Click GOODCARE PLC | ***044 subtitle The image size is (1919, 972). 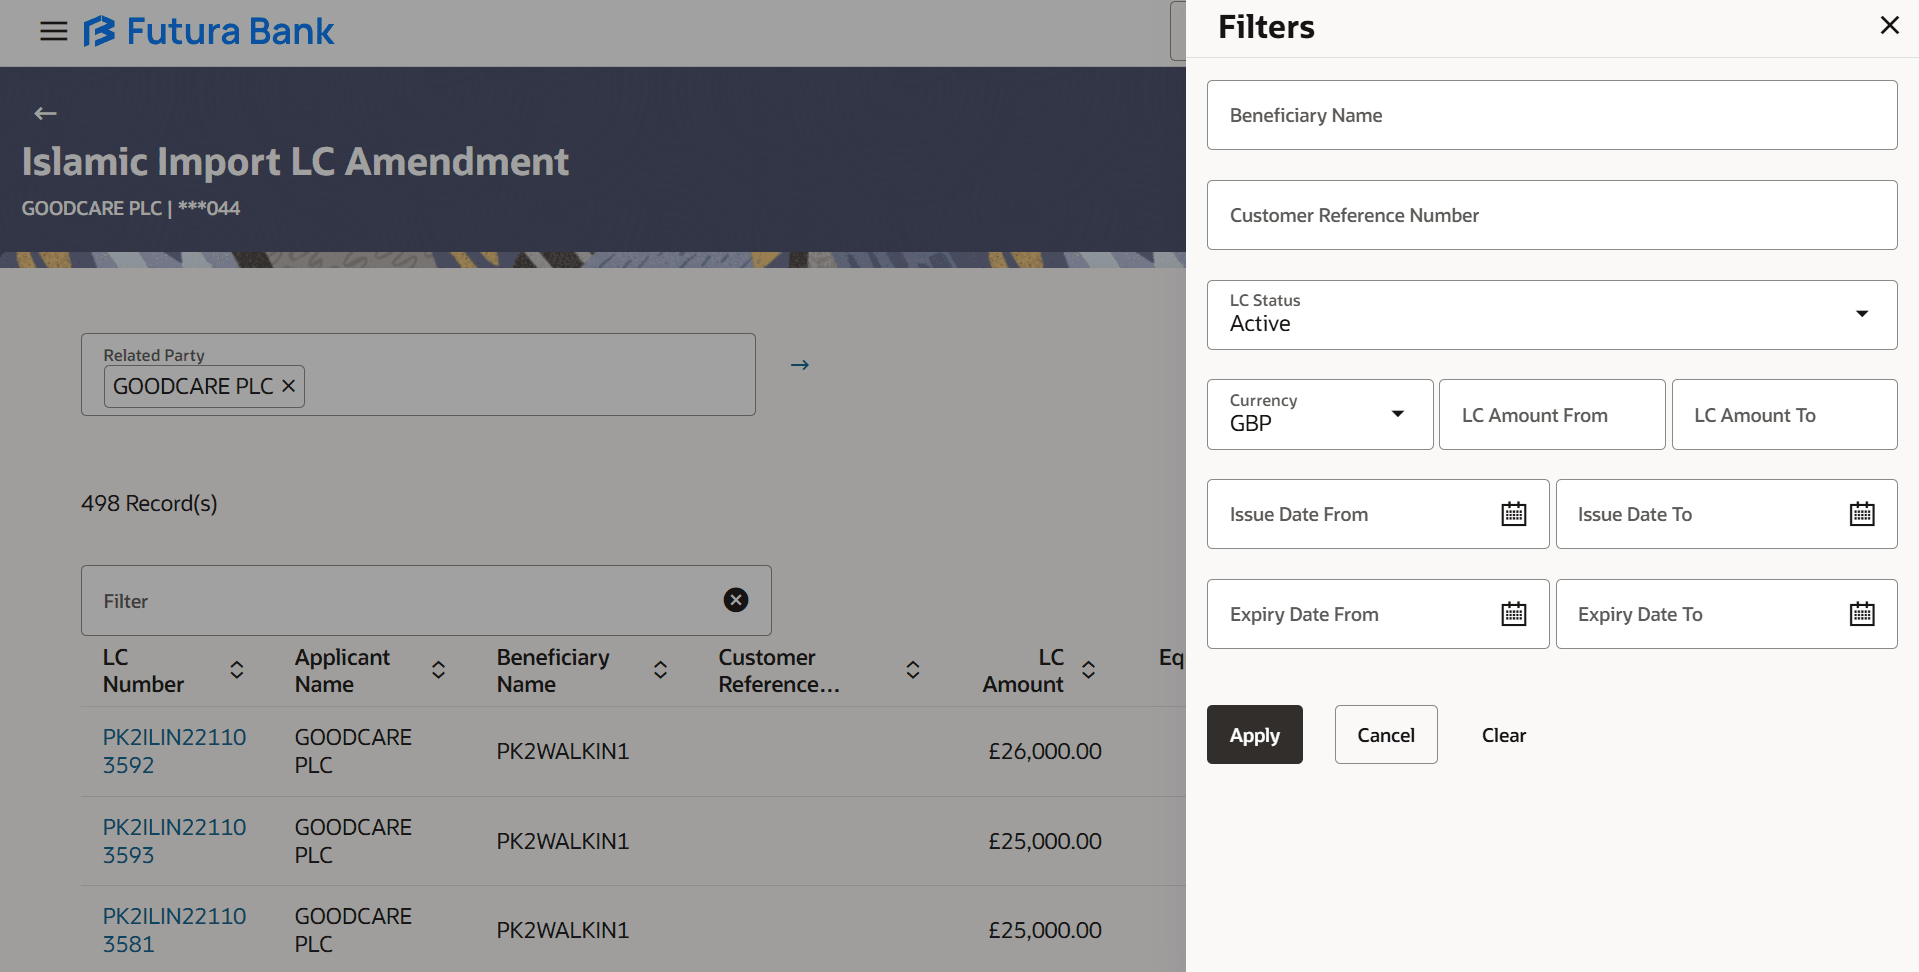click(131, 208)
